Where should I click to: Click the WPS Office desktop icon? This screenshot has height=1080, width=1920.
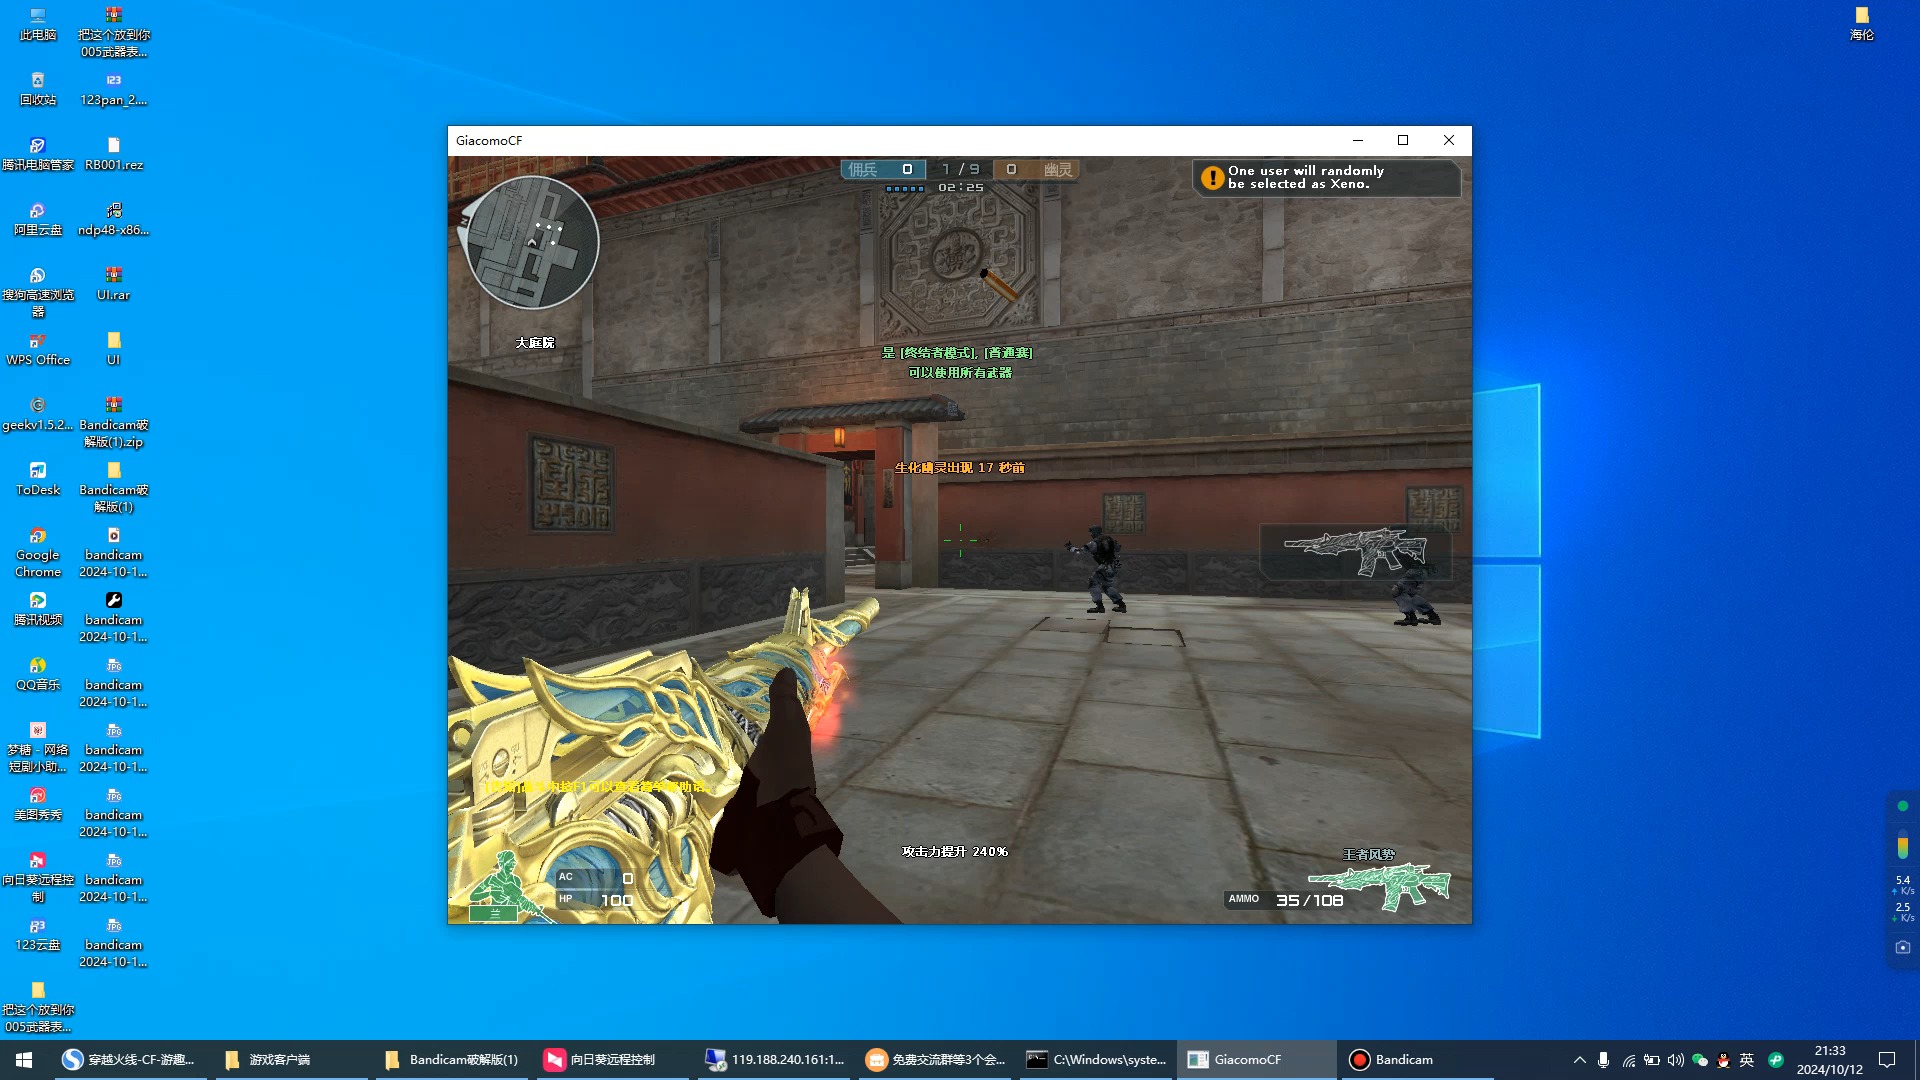36,351
